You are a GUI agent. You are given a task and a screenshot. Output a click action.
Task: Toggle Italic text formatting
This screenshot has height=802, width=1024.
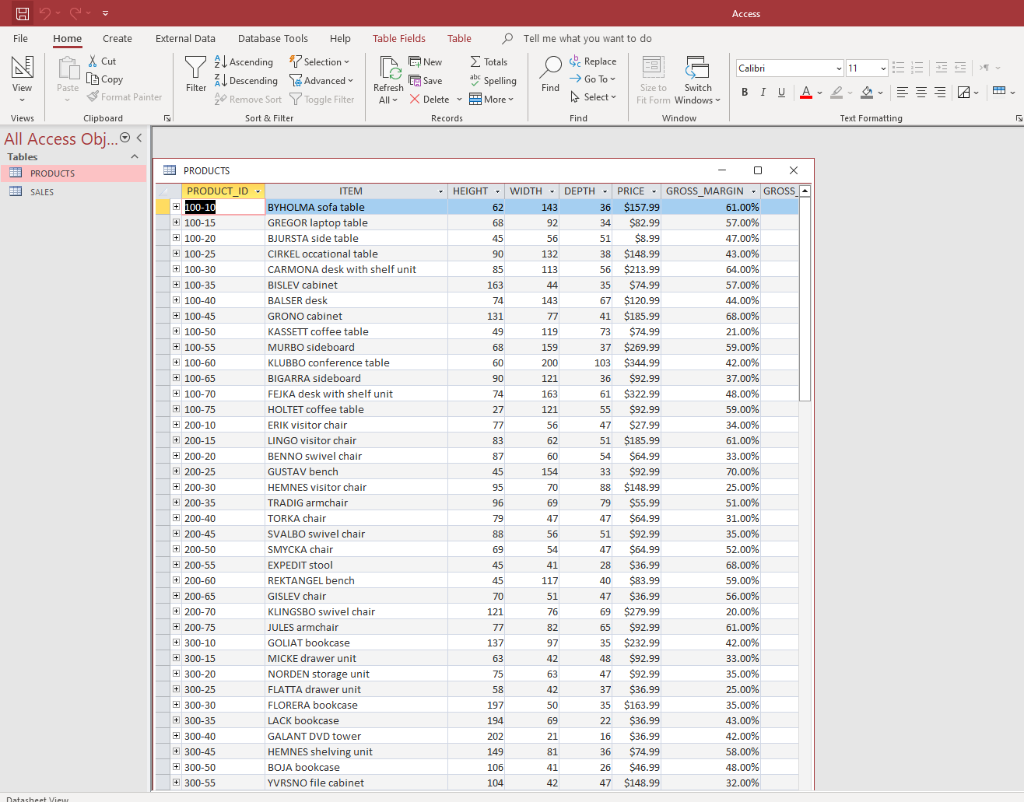763,92
